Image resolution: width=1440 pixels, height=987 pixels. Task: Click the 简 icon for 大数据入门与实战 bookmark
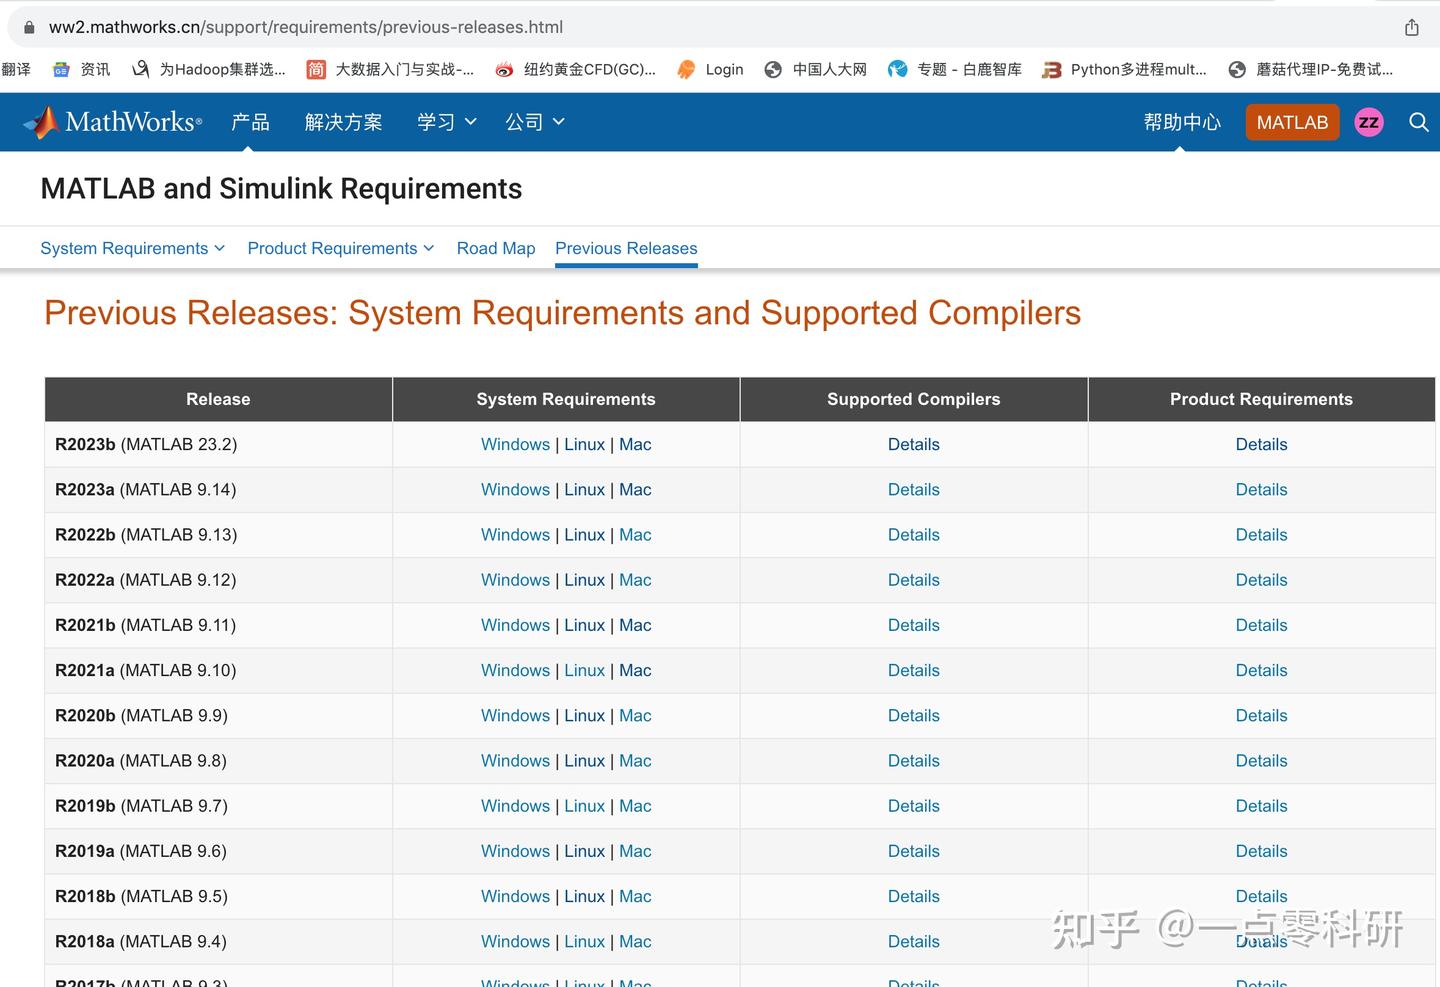315,69
